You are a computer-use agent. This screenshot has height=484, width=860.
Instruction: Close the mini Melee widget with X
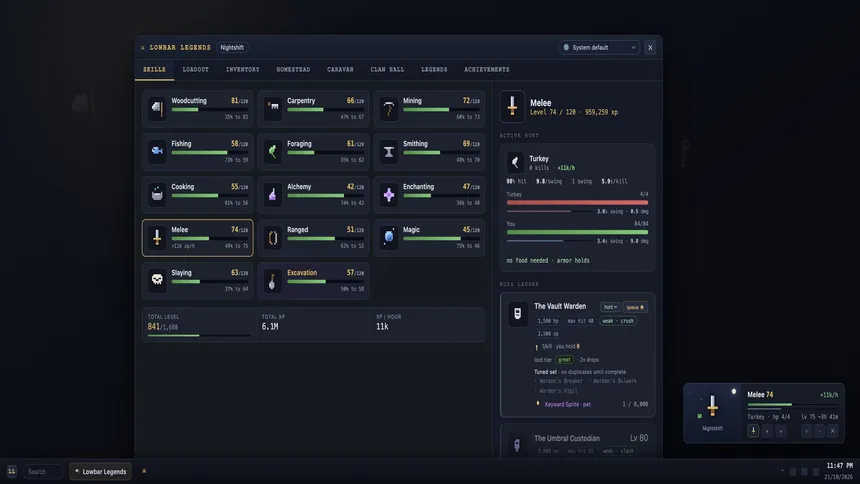pos(833,431)
